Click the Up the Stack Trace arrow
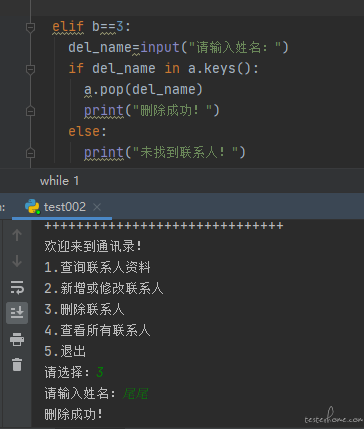 [17, 235]
